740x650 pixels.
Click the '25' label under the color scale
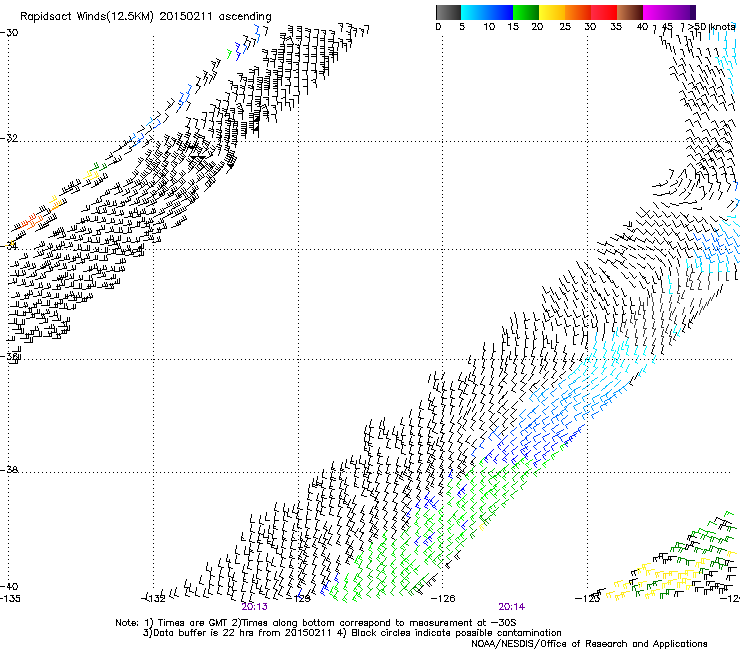[x=565, y=27]
